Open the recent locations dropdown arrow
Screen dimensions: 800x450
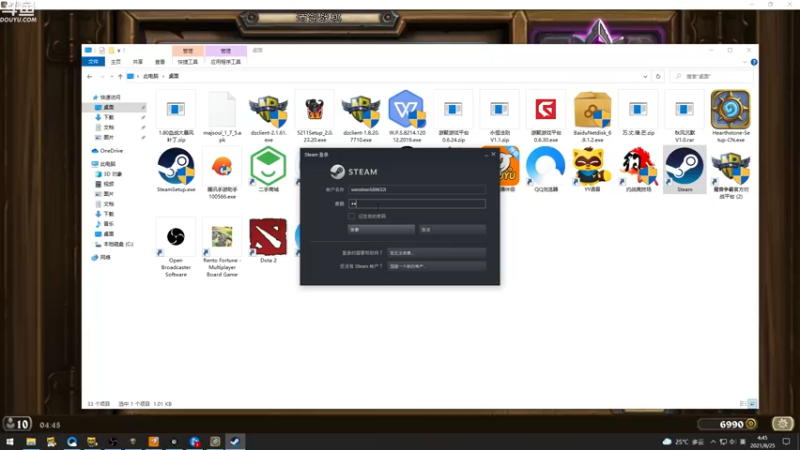pyautogui.click(x=112, y=77)
